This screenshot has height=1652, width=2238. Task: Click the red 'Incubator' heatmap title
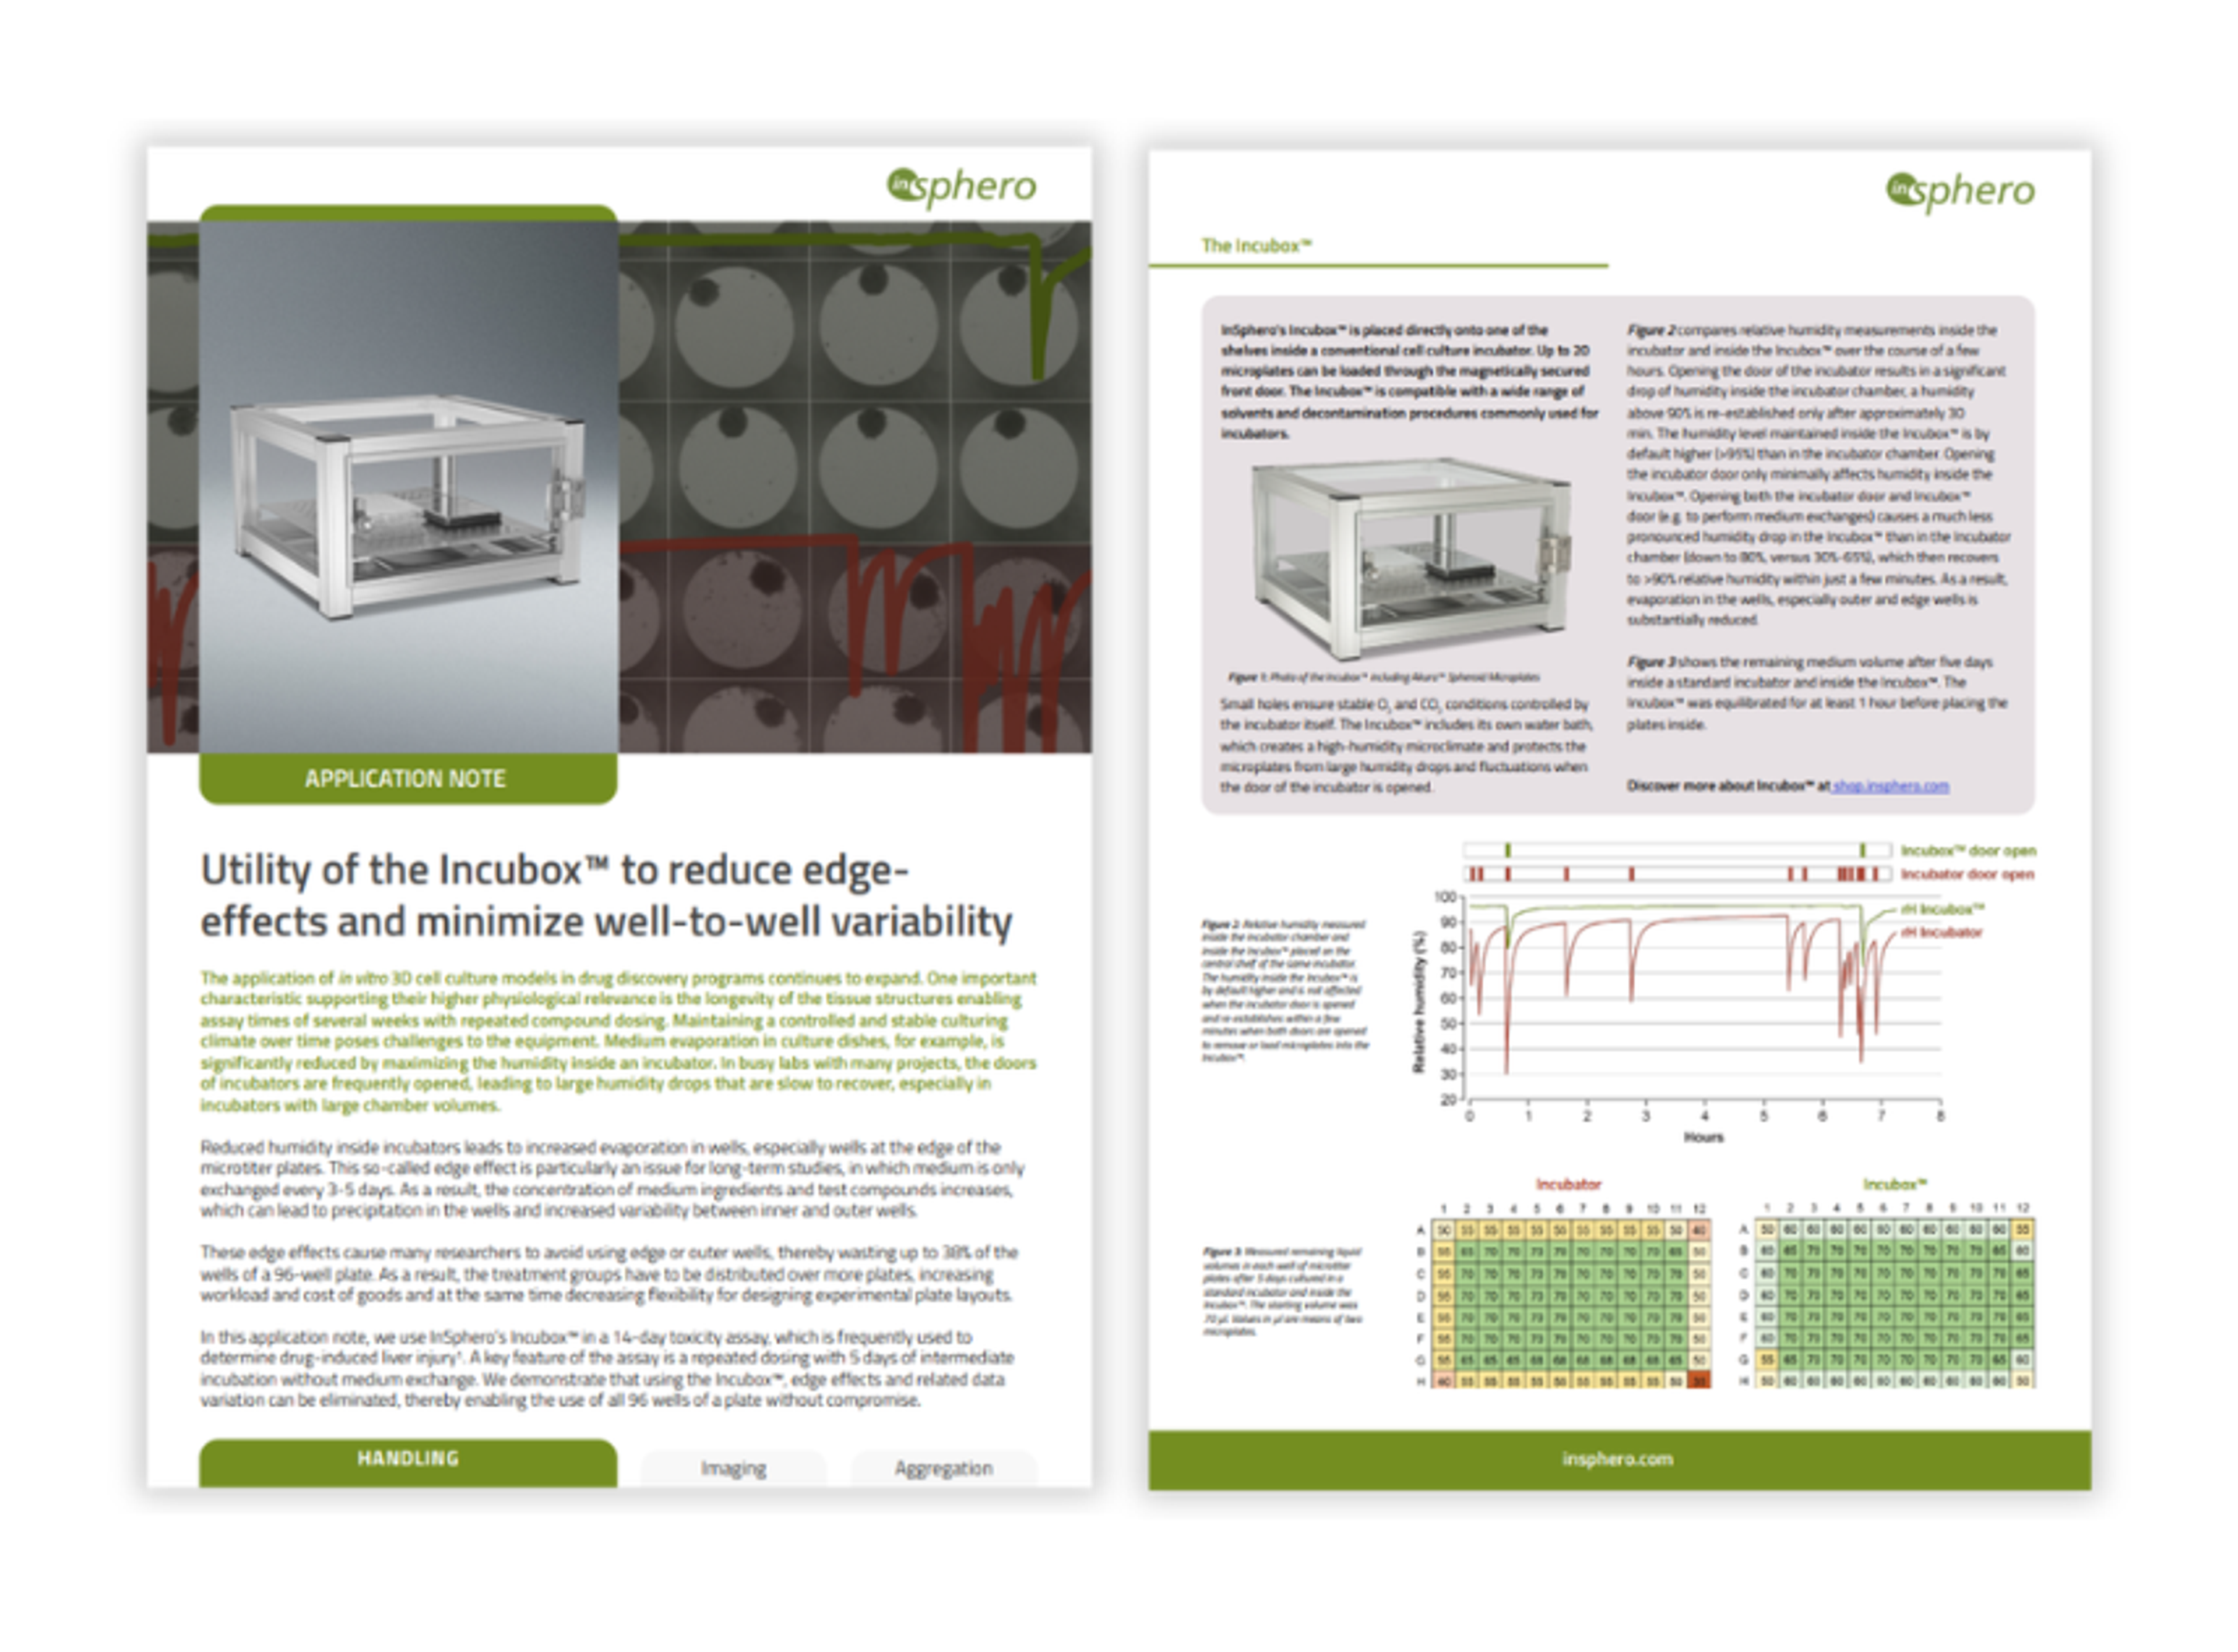(1568, 1185)
